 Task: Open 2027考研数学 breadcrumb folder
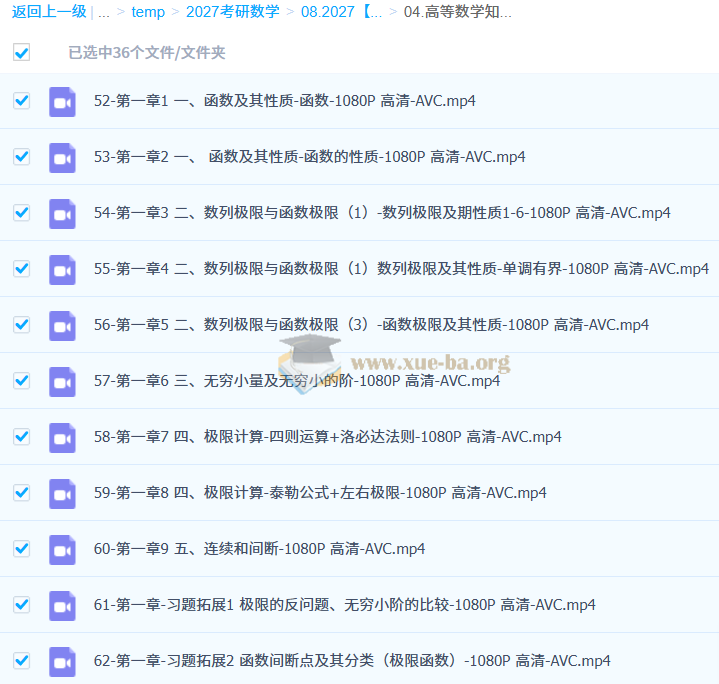click(233, 12)
